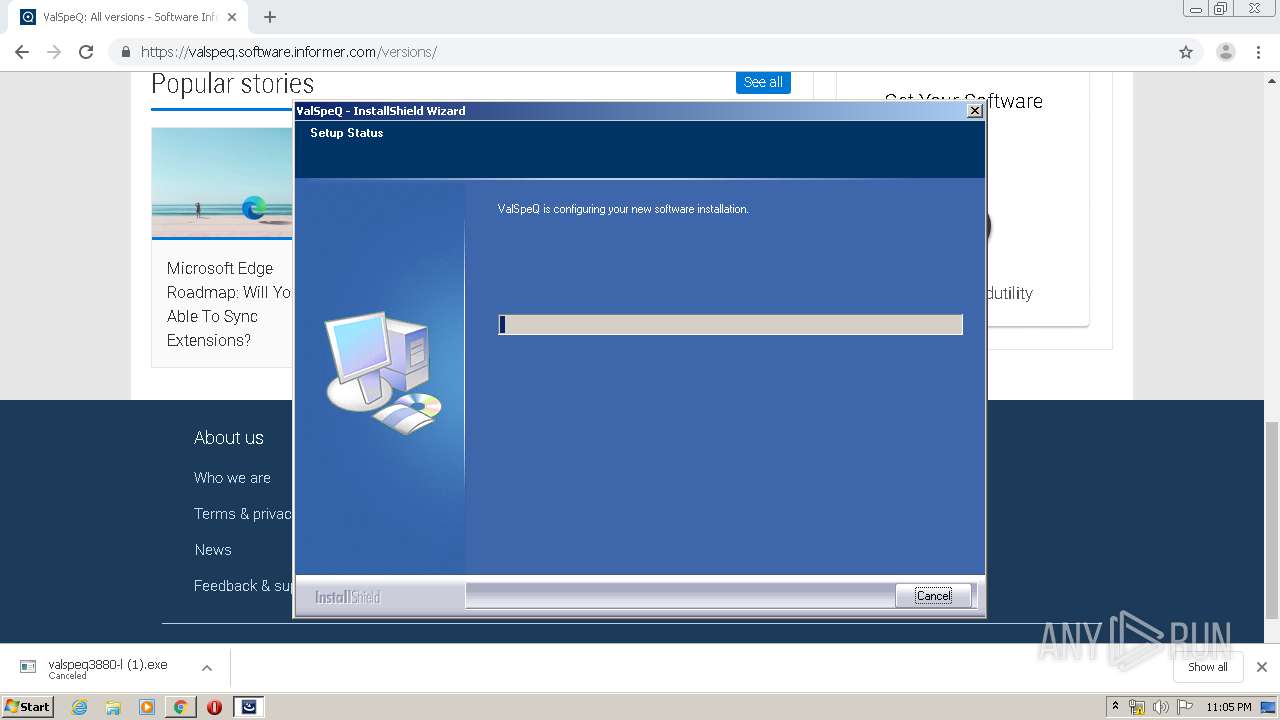1280x720 pixels.
Task: Launch Internet Explorer from taskbar
Action: tap(79, 707)
